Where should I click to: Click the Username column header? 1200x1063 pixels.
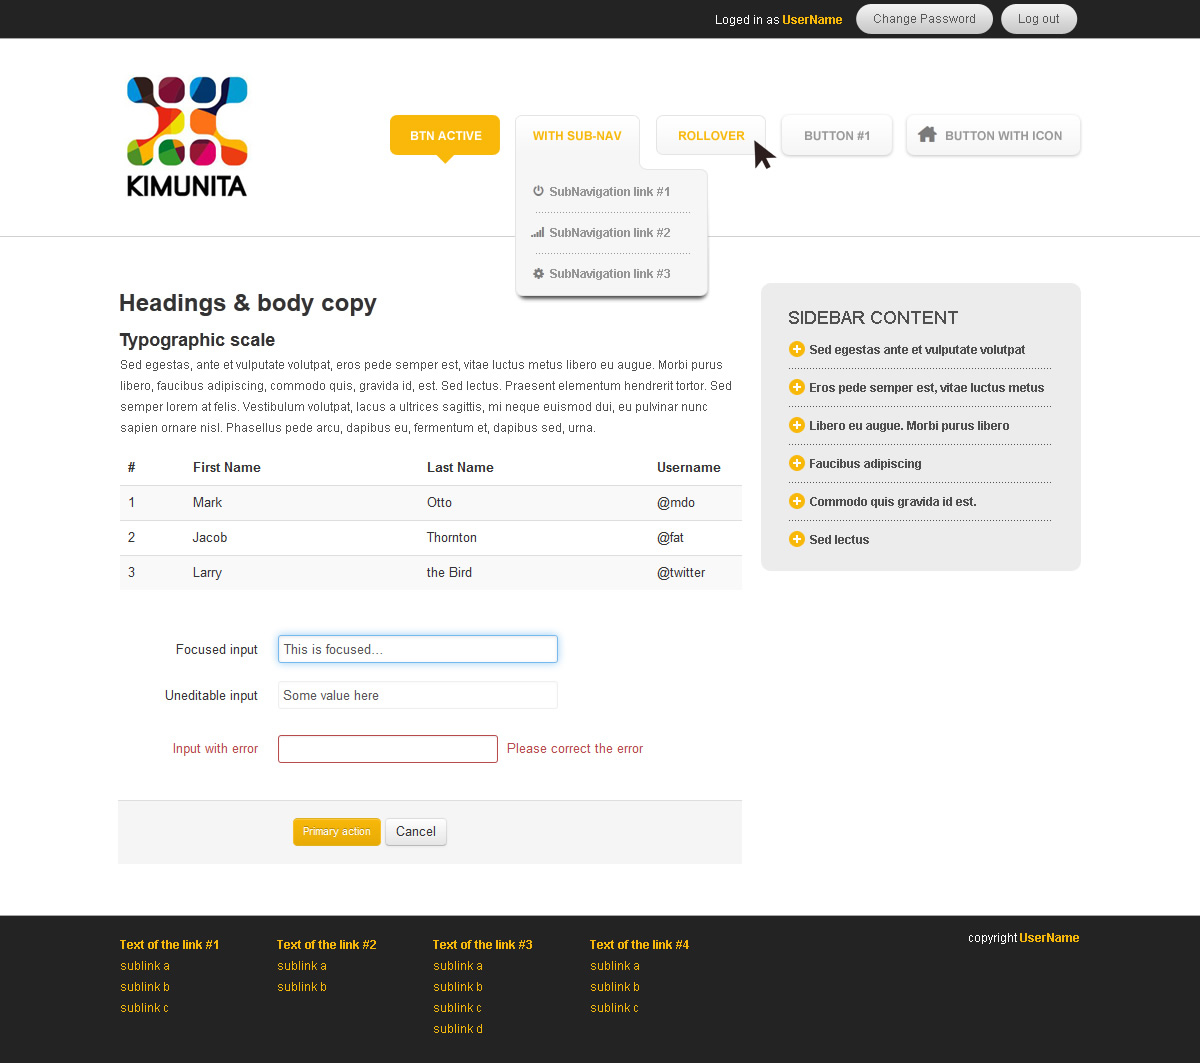(689, 467)
